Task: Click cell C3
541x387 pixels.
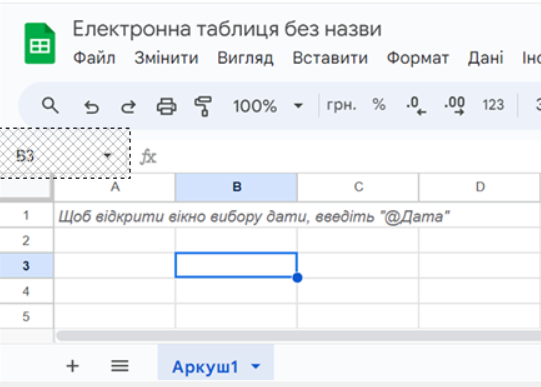Action: pyautogui.click(x=358, y=265)
